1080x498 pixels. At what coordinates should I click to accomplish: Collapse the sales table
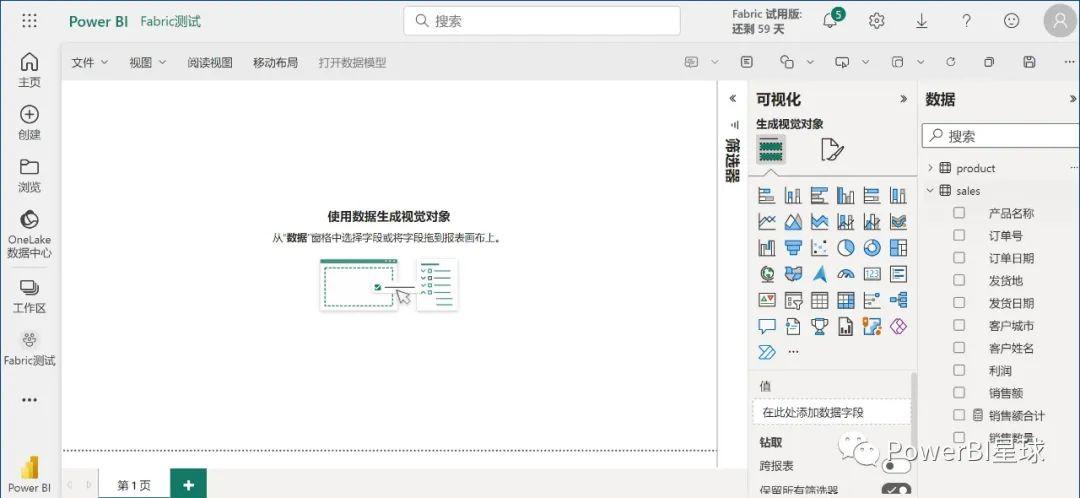pos(930,191)
